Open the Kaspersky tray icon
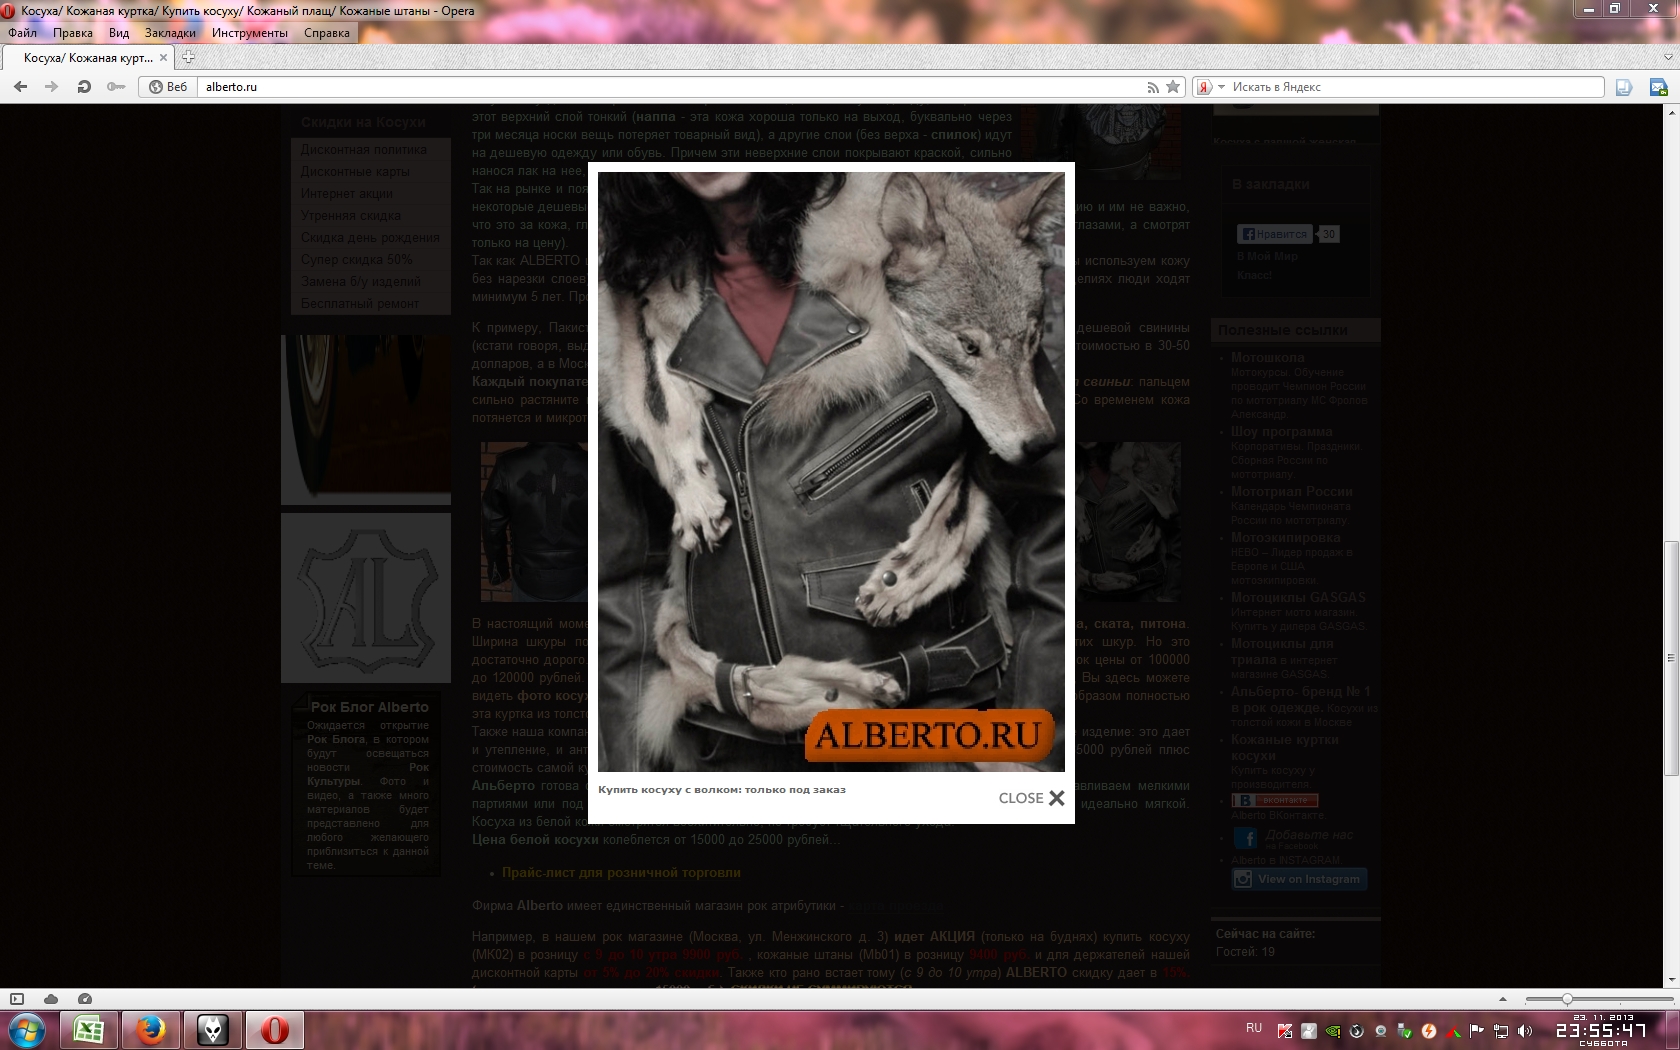This screenshot has width=1680, height=1050. click(1285, 1031)
